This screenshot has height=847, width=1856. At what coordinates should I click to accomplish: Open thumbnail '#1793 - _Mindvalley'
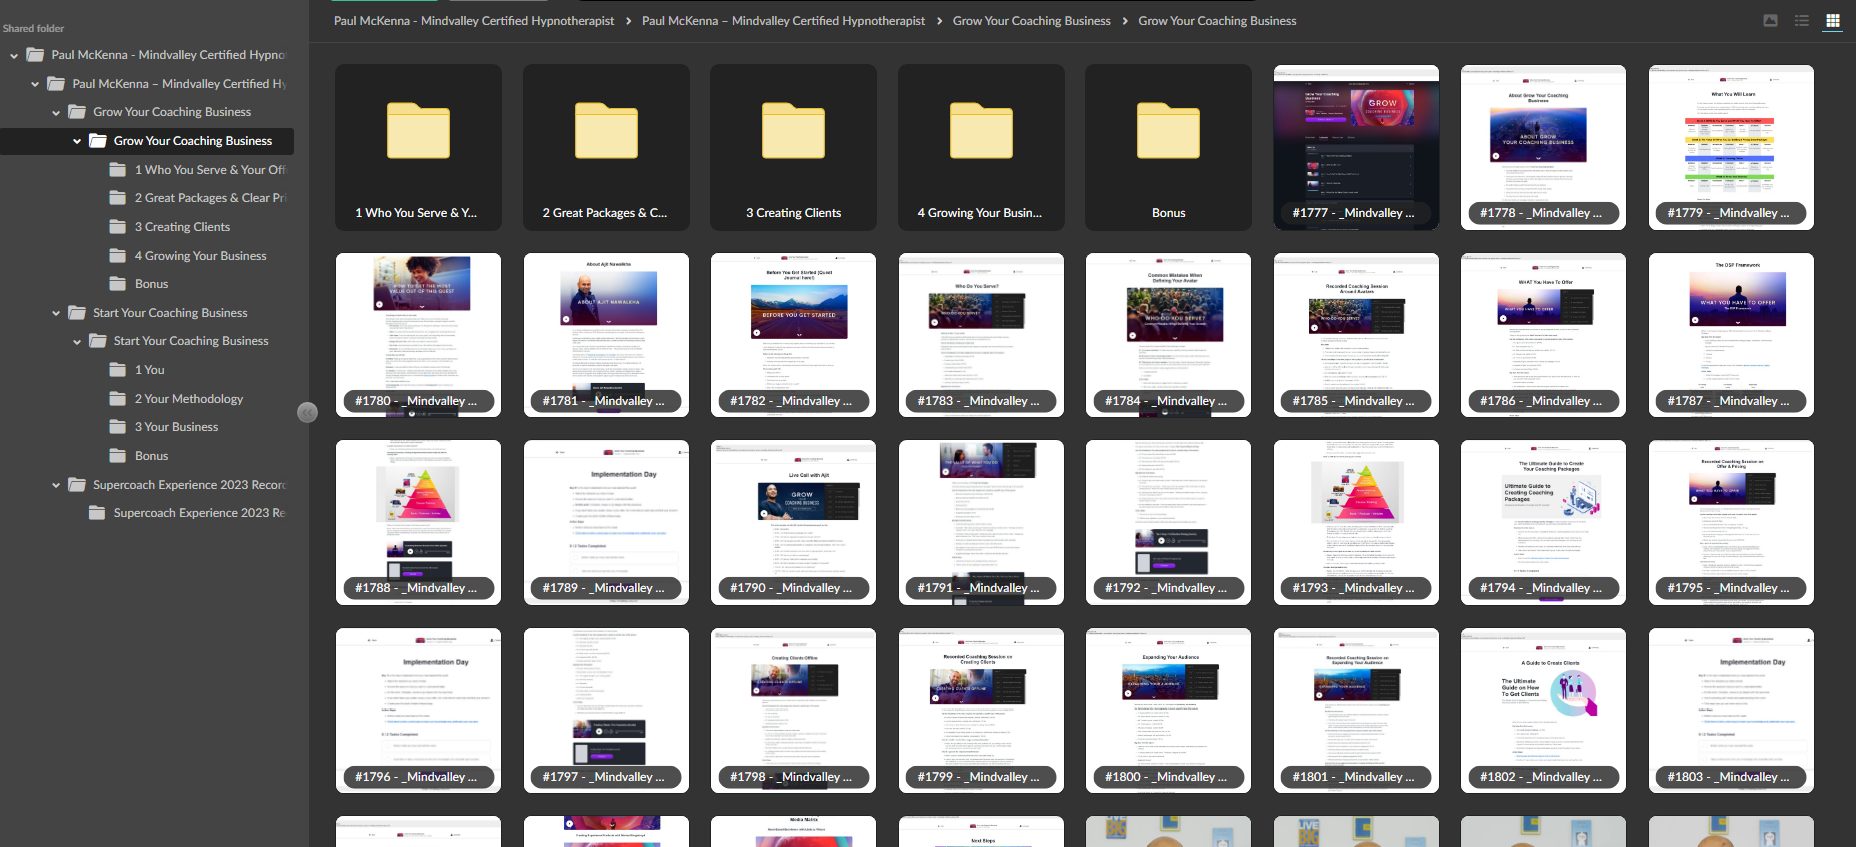click(x=1356, y=523)
